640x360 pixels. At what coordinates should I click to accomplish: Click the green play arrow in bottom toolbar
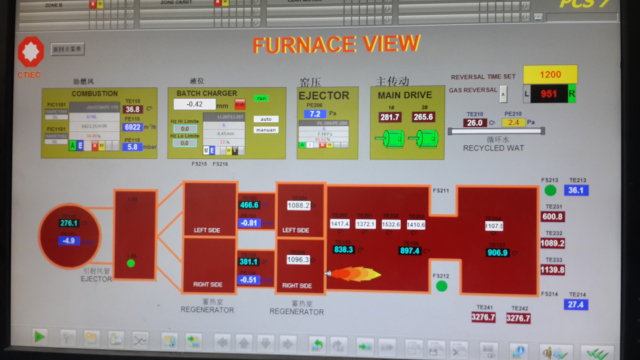pyautogui.click(x=40, y=337)
